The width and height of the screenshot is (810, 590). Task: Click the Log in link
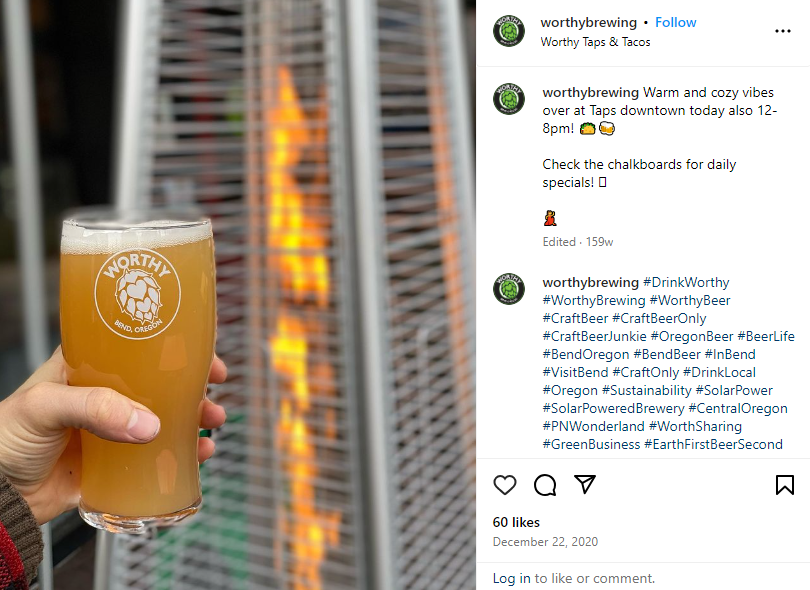[x=511, y=578]
